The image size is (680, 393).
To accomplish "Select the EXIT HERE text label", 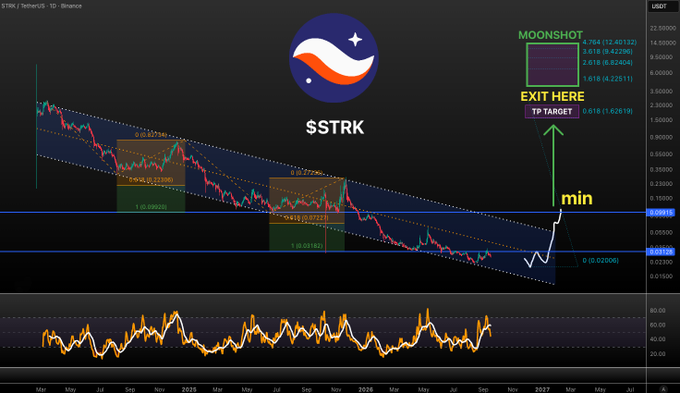I will point(552,96).
